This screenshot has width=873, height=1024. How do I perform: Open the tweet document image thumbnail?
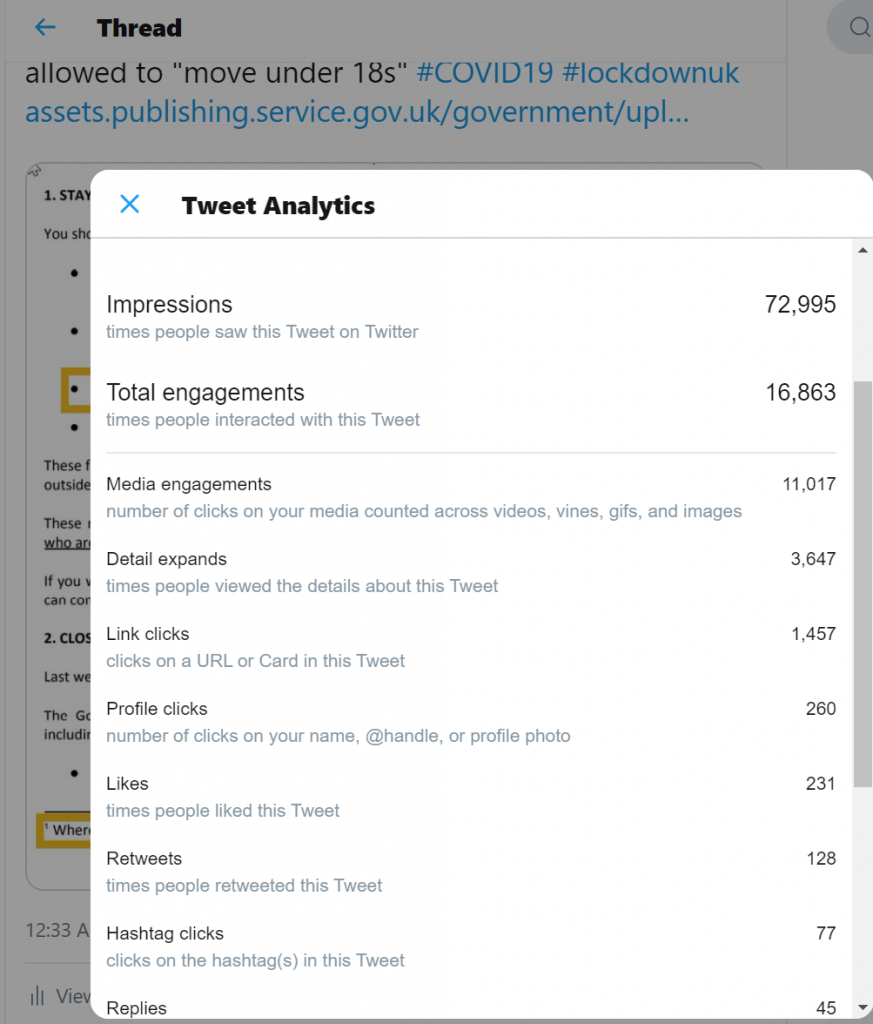(57, 526)
